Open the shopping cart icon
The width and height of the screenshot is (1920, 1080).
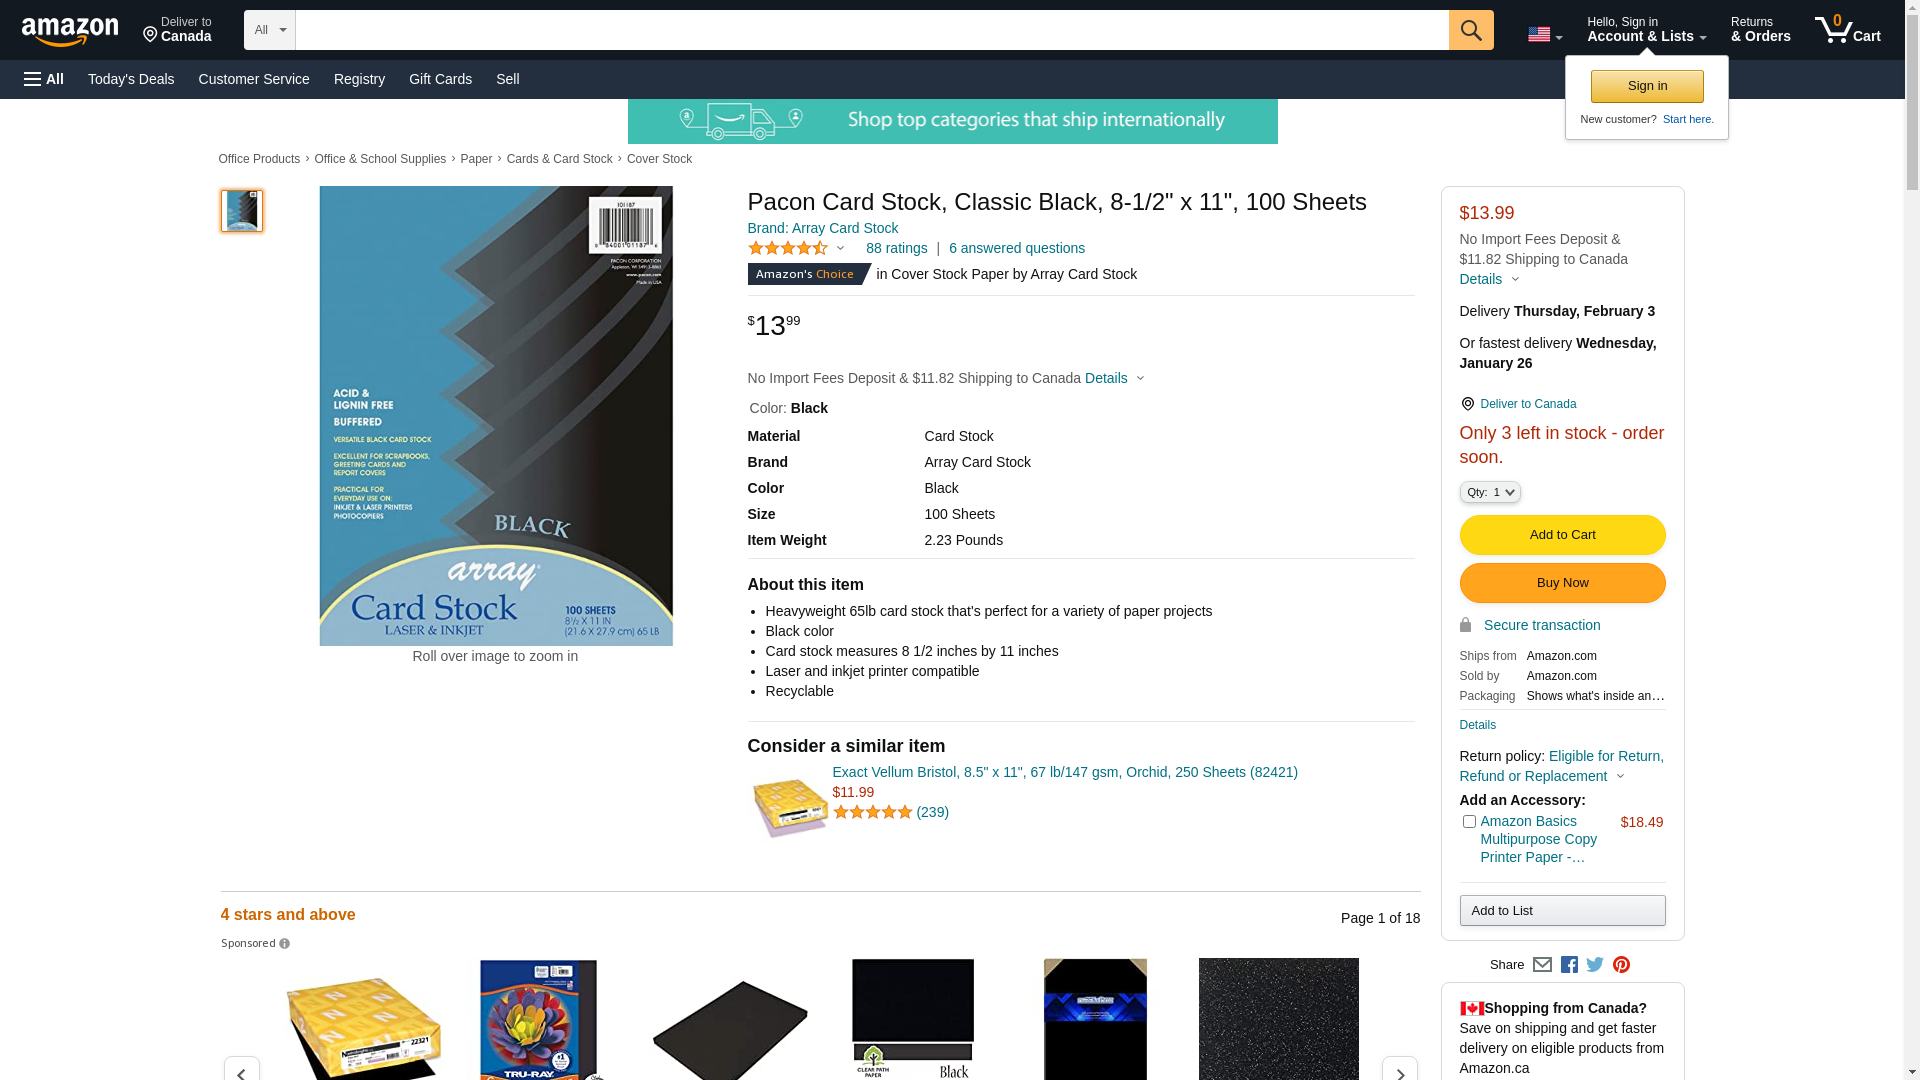(1847, 30)
